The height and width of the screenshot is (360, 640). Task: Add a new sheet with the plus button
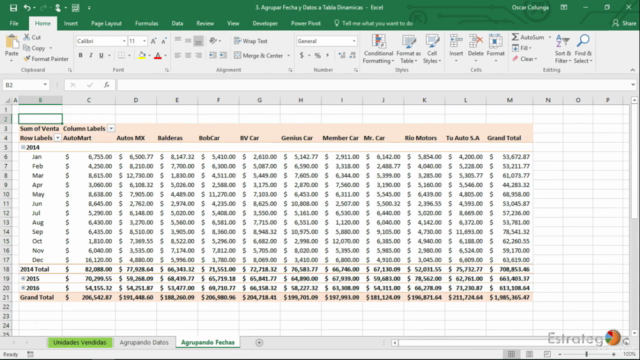pos(259,342)
